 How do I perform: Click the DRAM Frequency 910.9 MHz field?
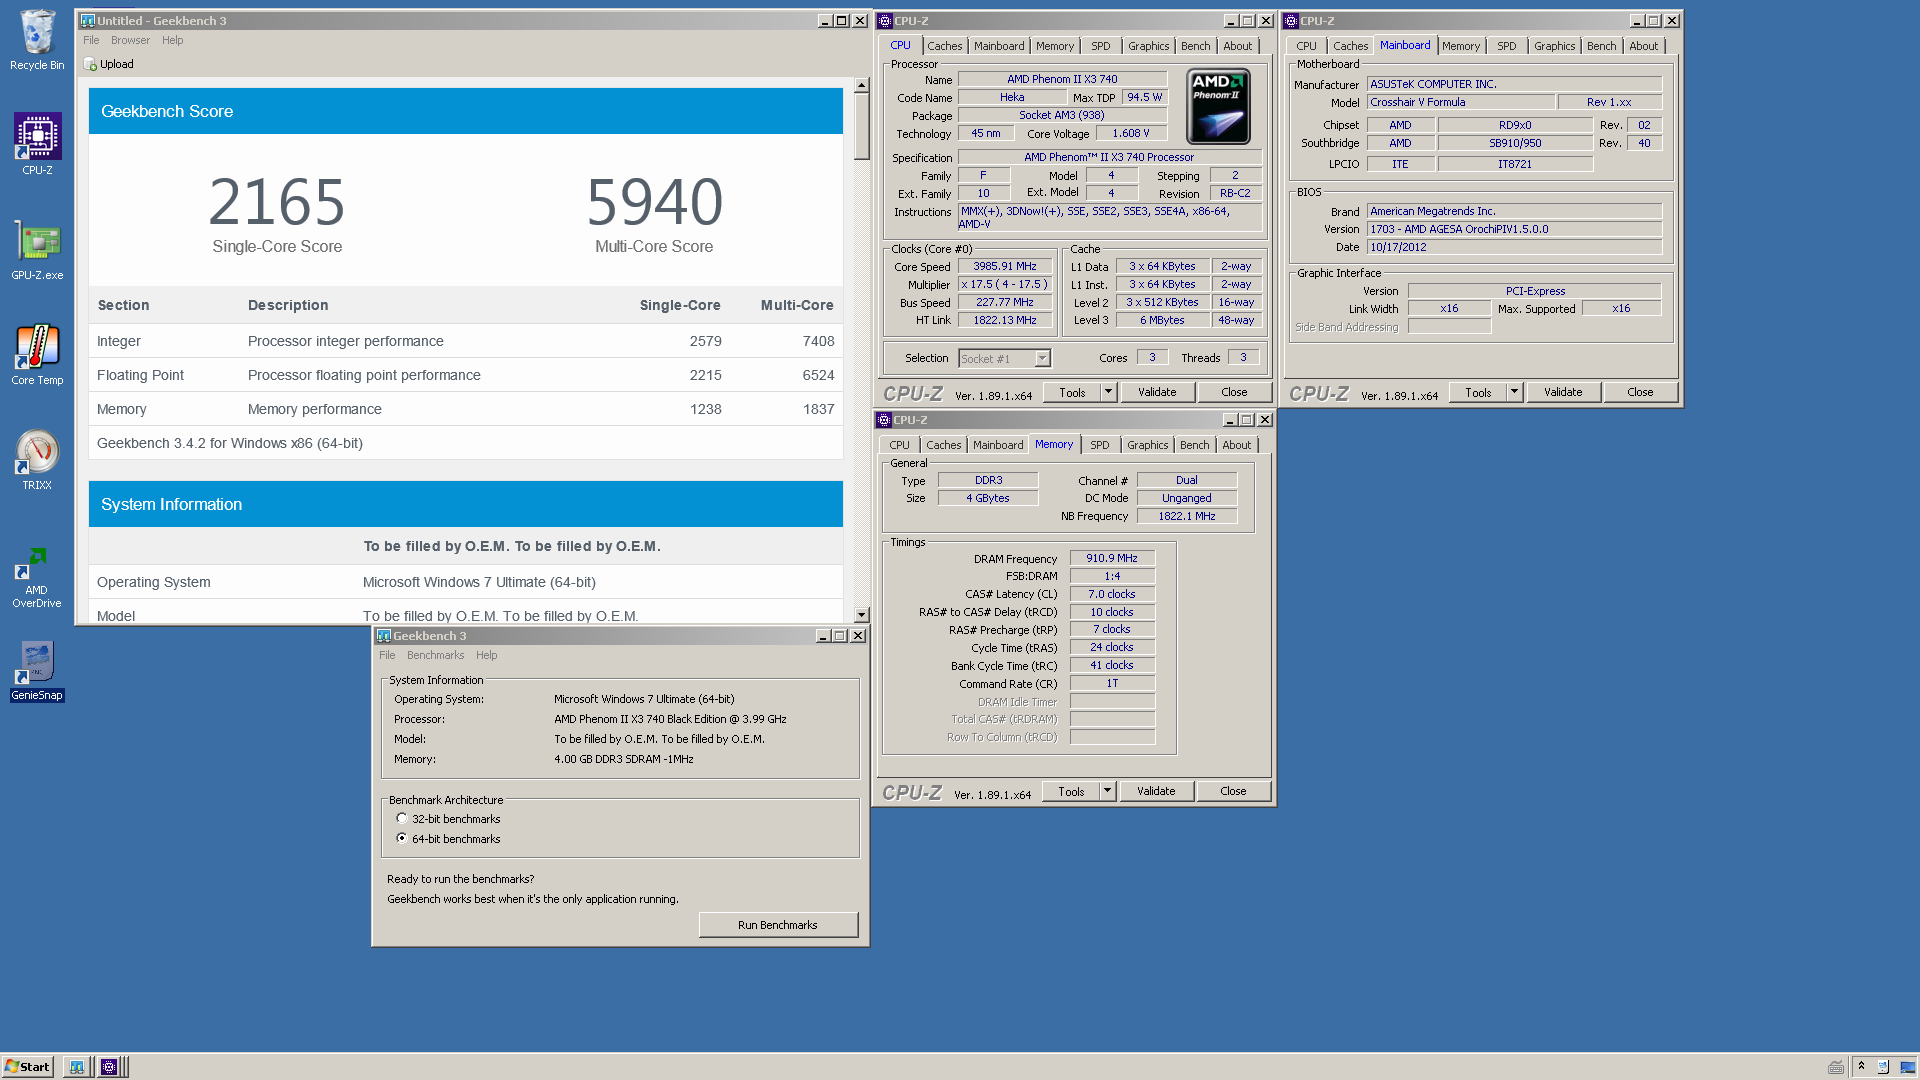[1112, 559]
